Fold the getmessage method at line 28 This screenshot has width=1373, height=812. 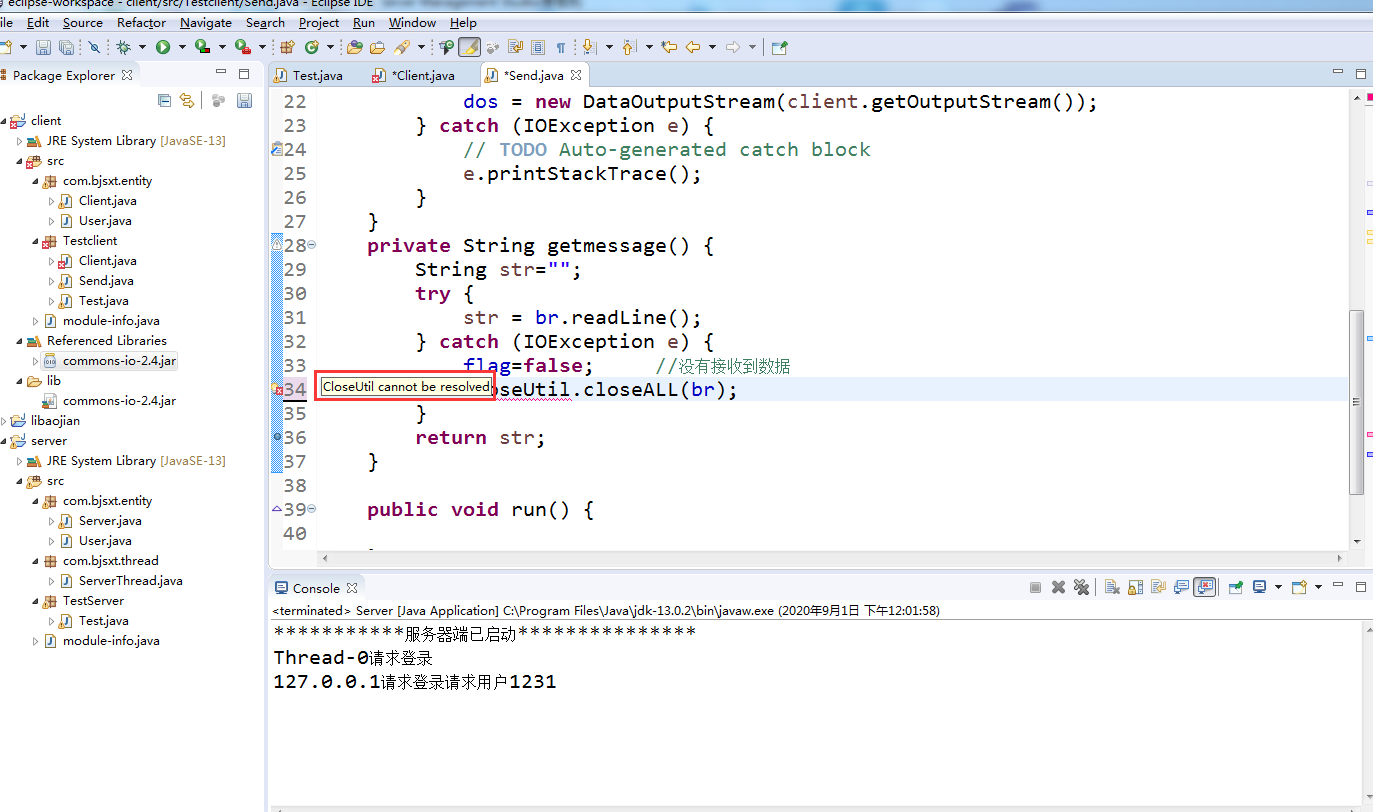[x=311, y=245]
